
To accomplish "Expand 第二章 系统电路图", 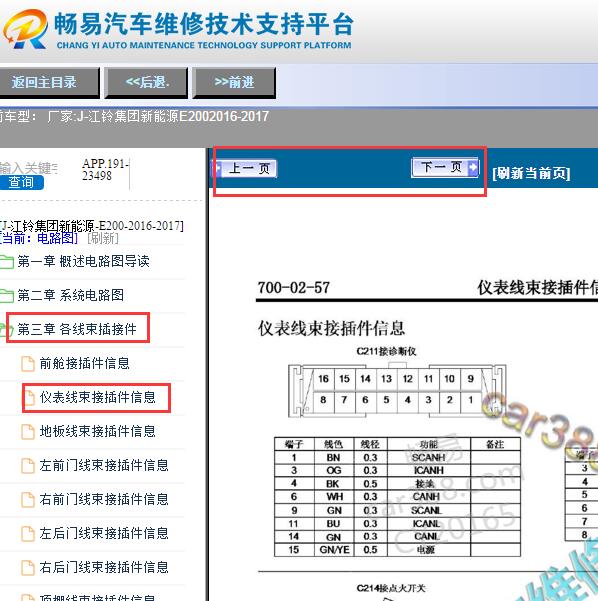I will tap(71, 295).
